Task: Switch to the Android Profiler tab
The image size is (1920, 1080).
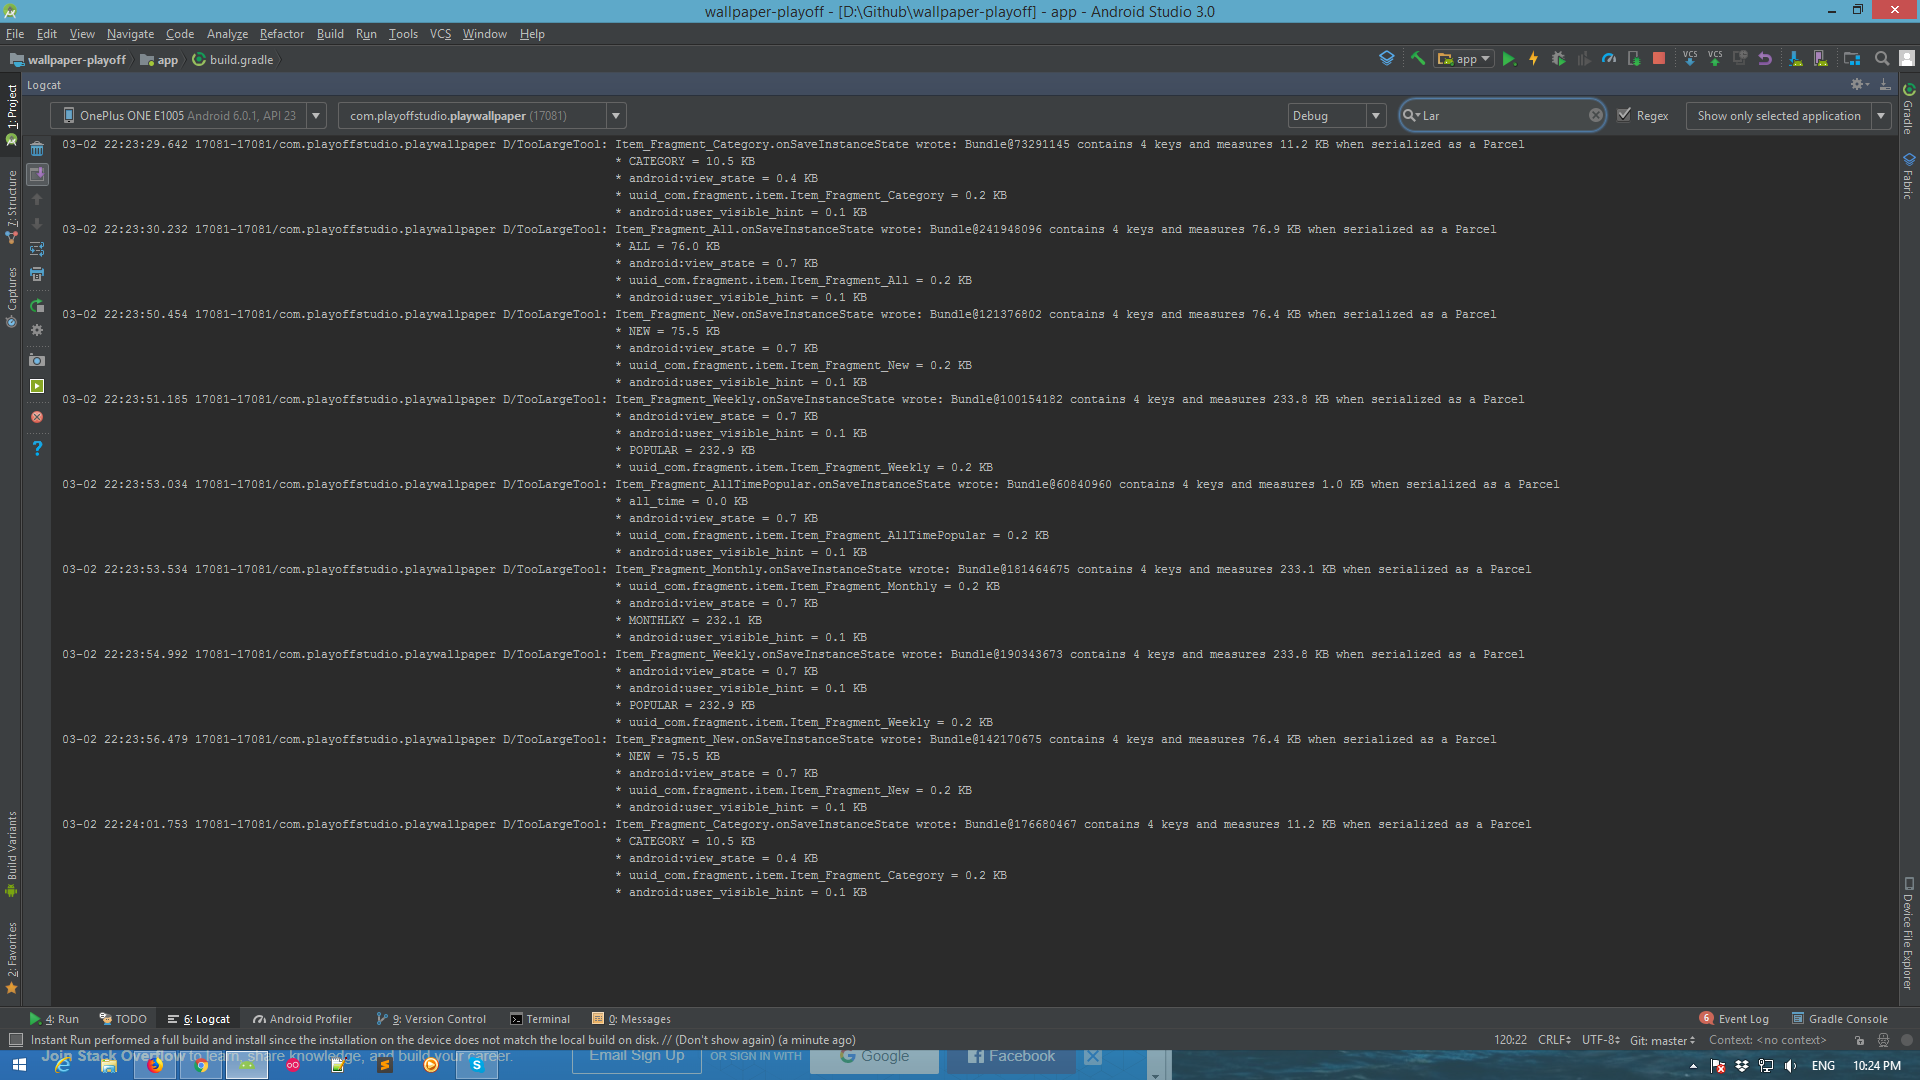Action: (302, 1018)
